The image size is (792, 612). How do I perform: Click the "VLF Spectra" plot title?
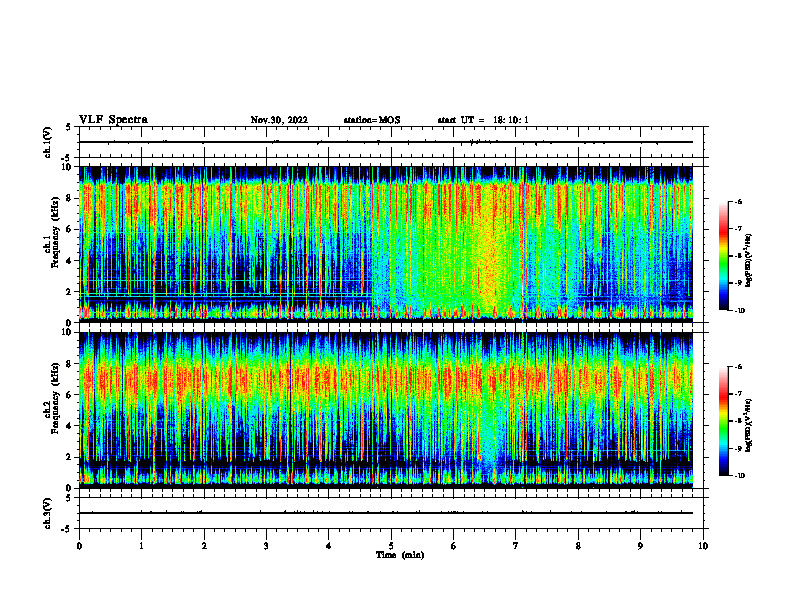113,120
